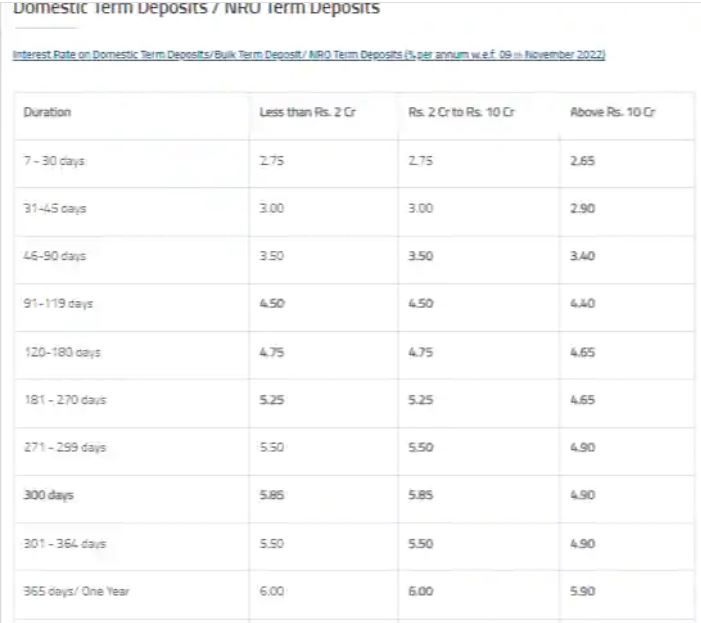Image resolution: width=701 pixels, height=623 pixels.
Task: Select the 'Less than Rs. 2 Cr' header
Action: click(x=308, y=112)
